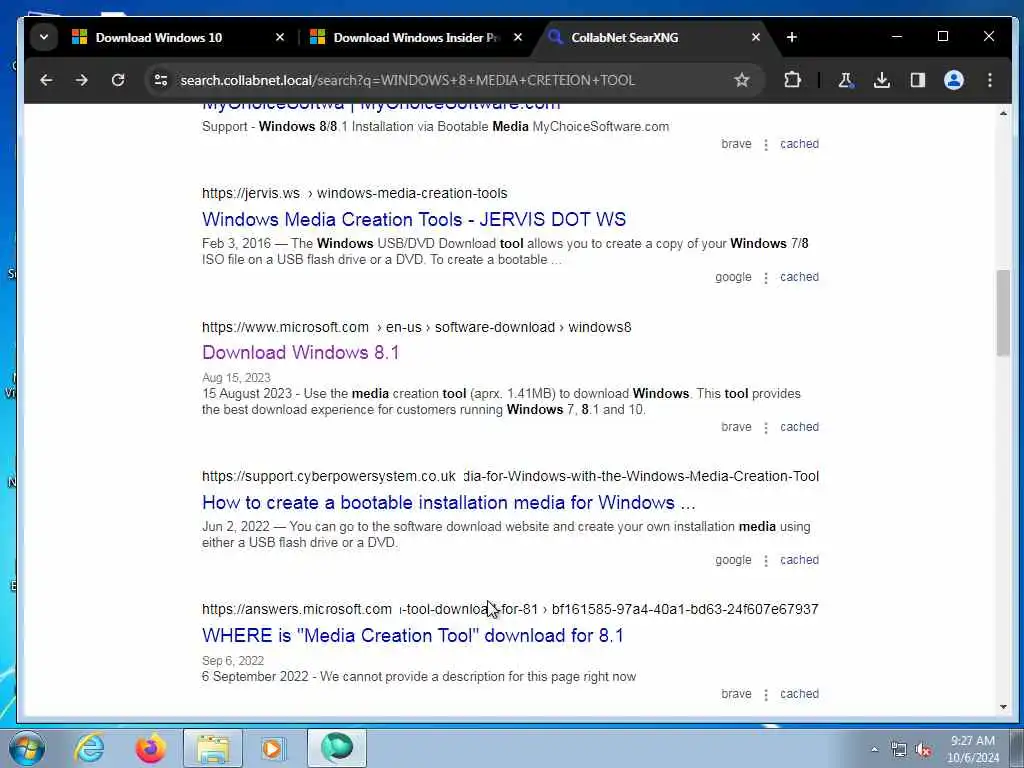The width and height of the screenshot is (1024, 768).
Task: Go forward to the next page
Action: pos(82,80)
